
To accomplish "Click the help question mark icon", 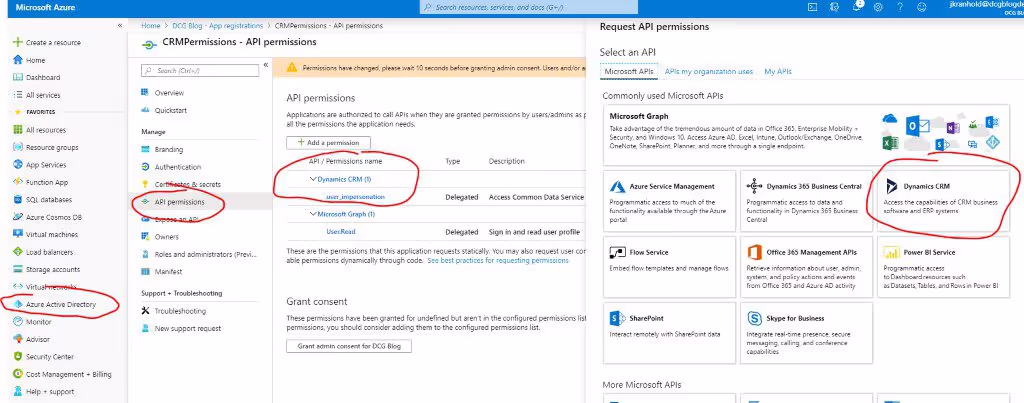I will coord(900,7).
